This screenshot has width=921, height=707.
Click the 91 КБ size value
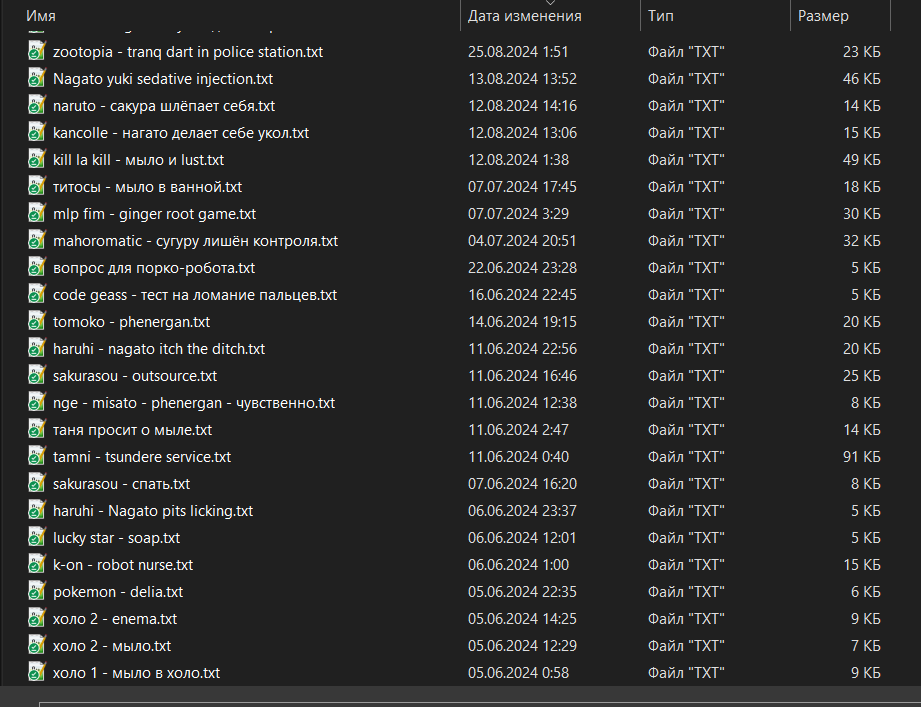click(862, 457)
